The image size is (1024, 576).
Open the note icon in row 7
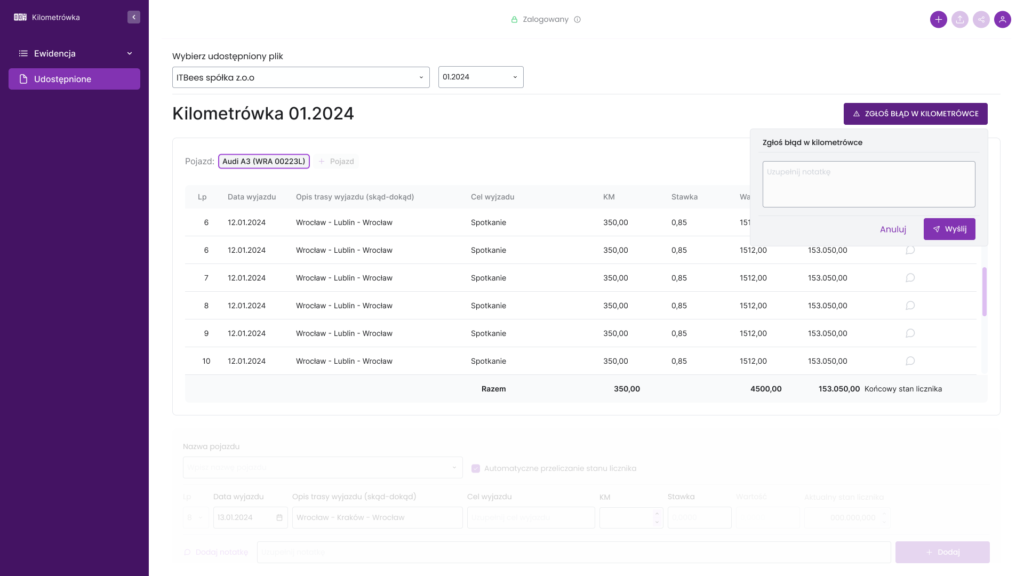point(910,278)
